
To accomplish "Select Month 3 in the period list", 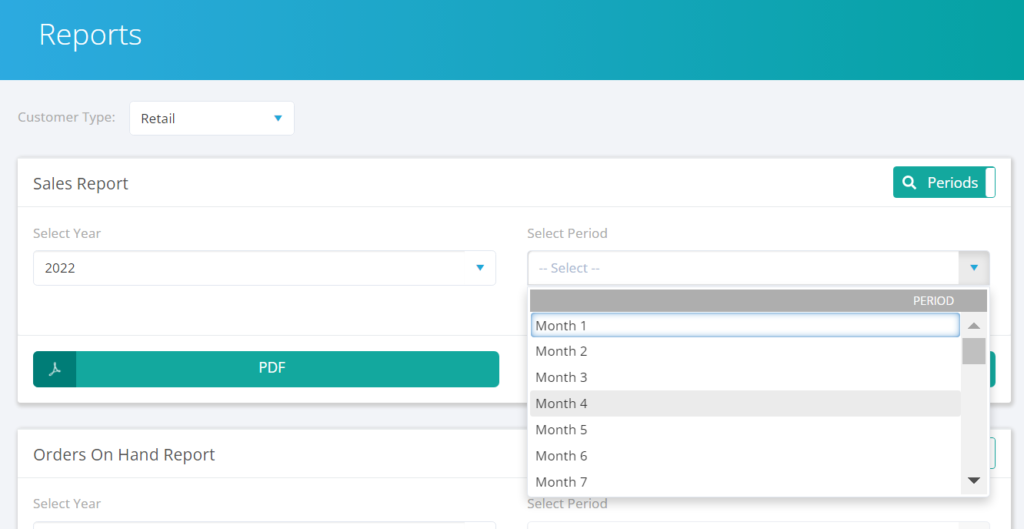I will (x=745, y=377).
